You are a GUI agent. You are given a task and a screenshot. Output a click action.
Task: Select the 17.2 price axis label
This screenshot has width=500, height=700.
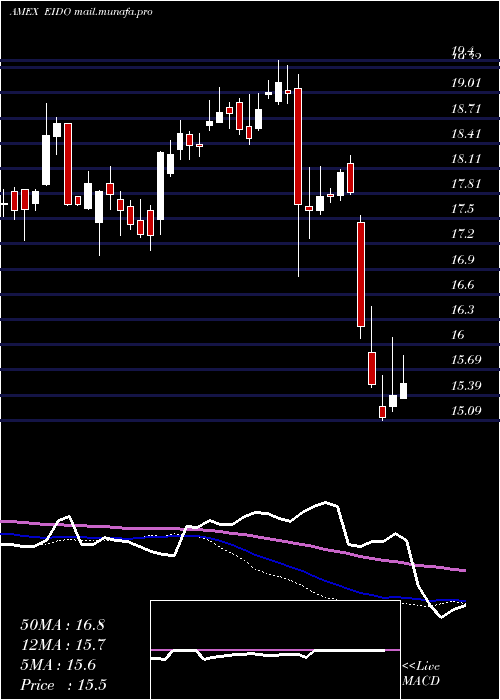click(463, 233)
